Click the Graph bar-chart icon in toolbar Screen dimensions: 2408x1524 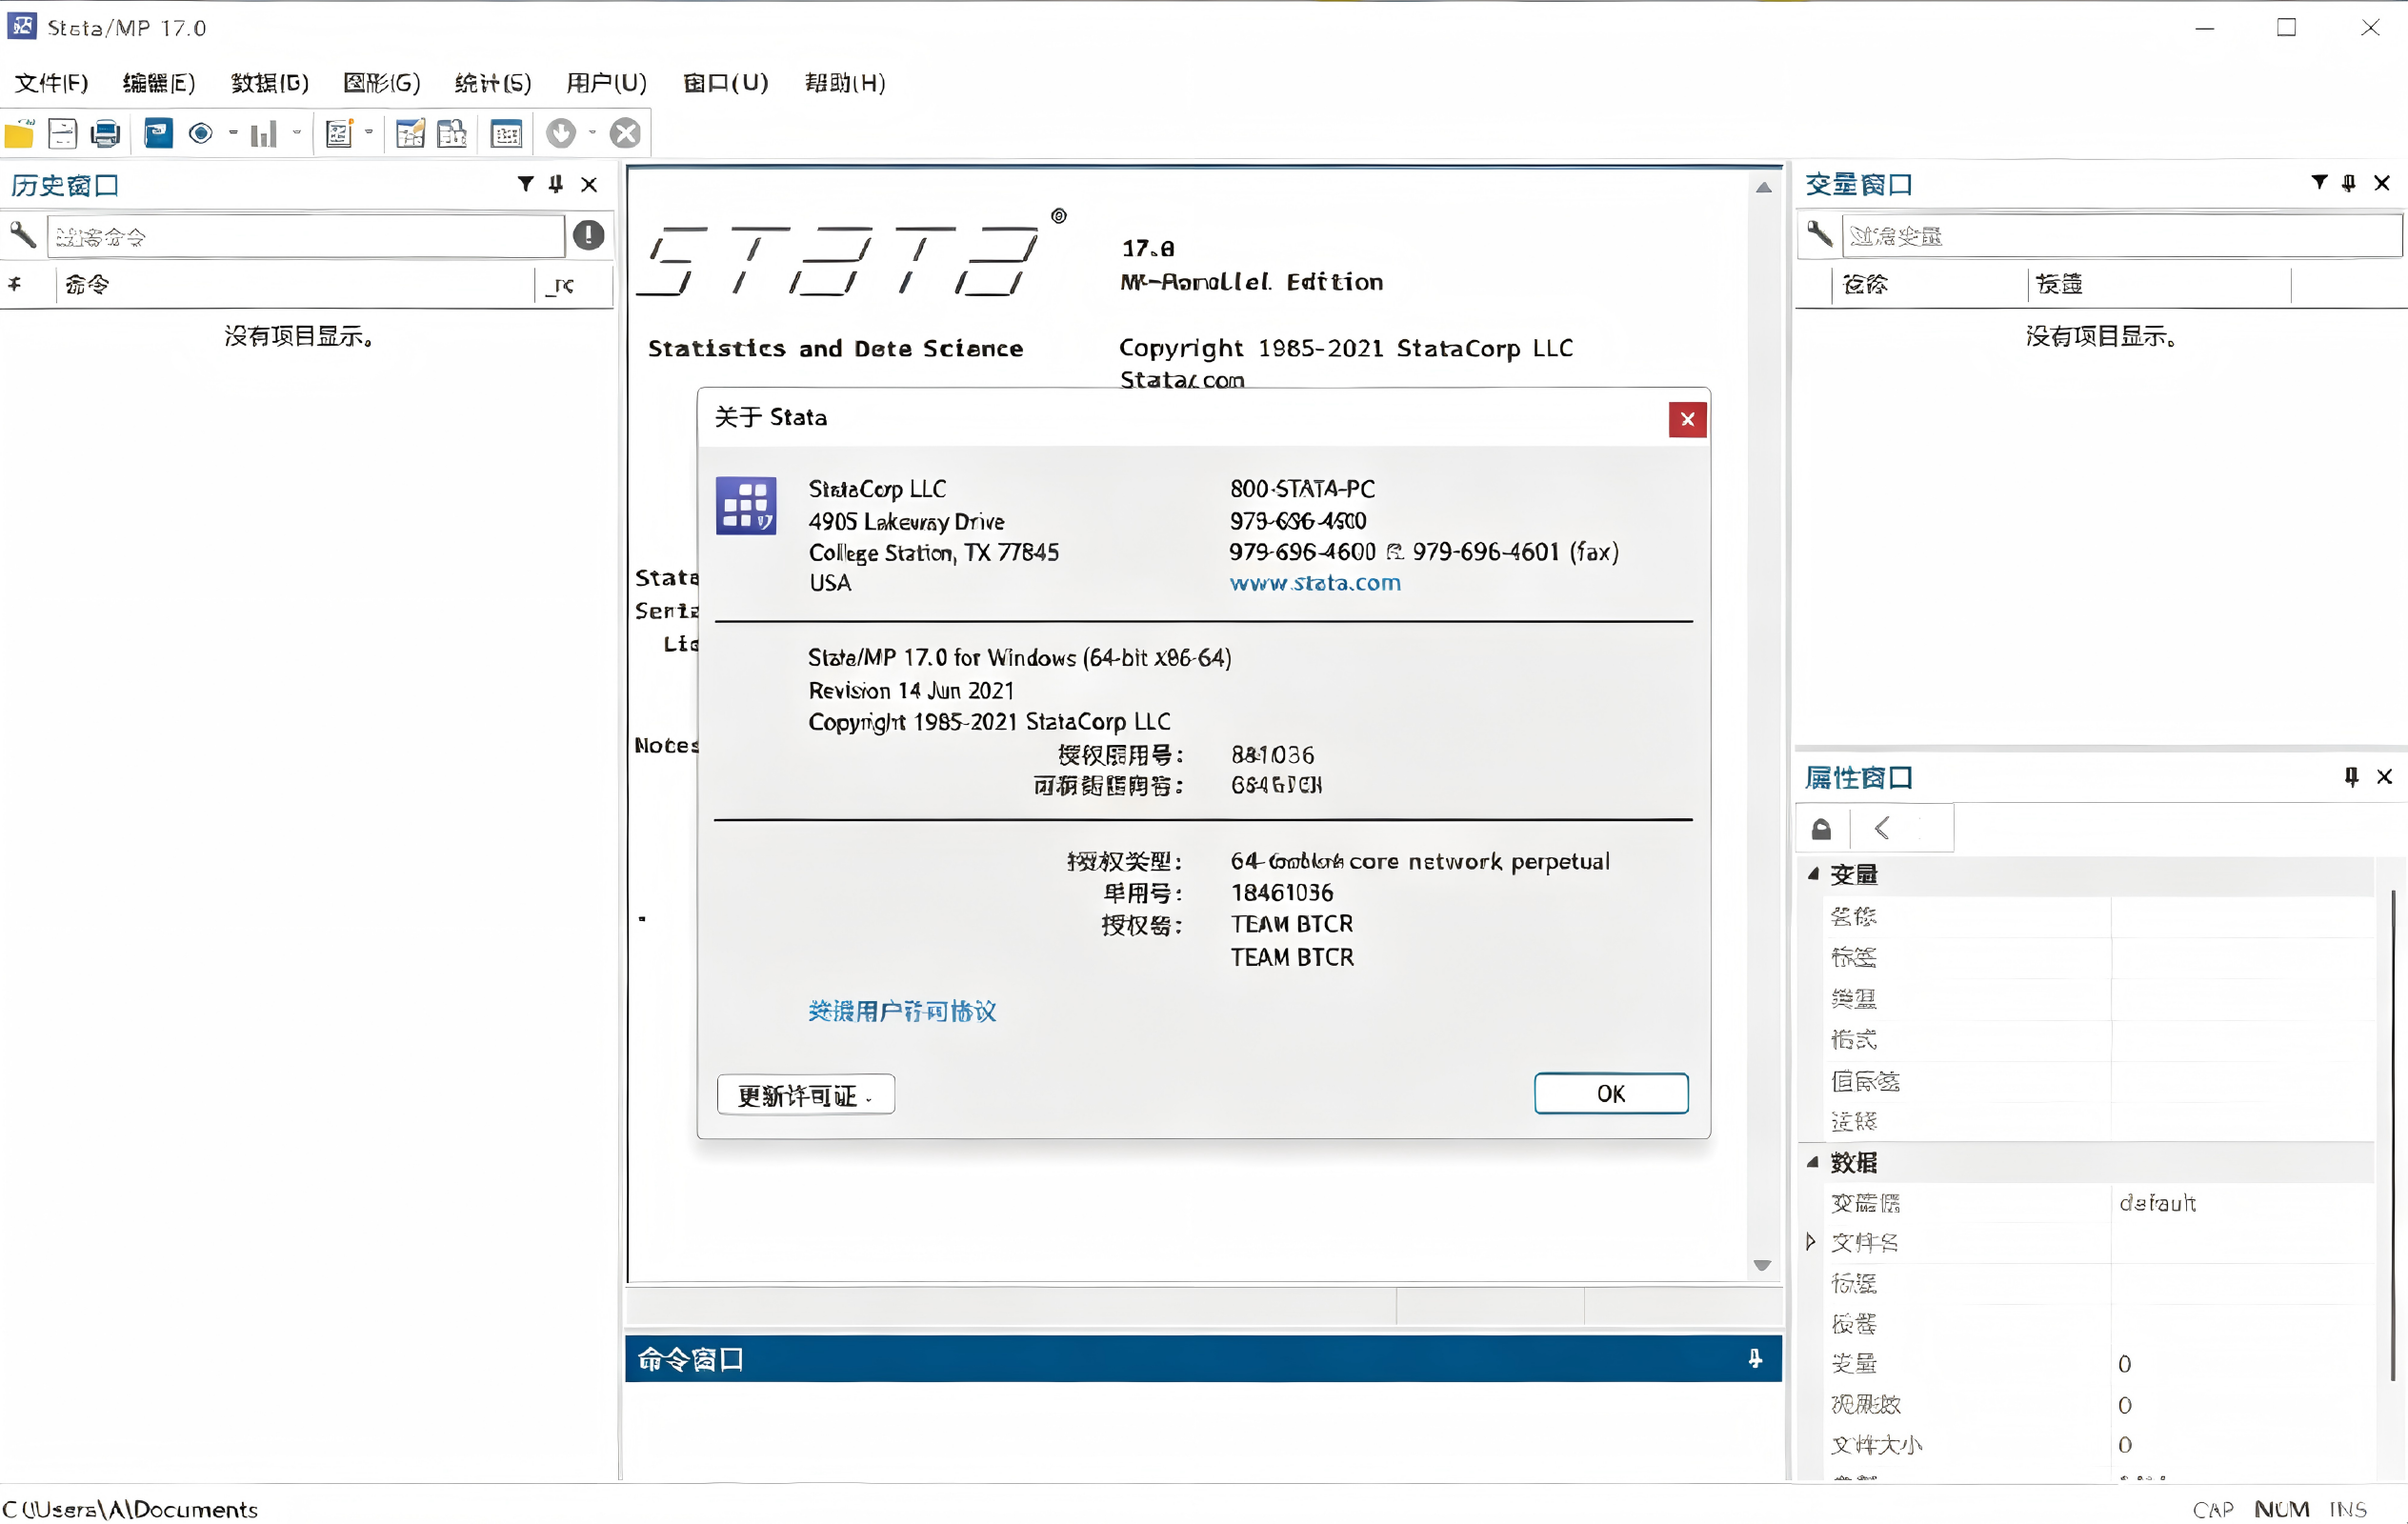point(263,134)
